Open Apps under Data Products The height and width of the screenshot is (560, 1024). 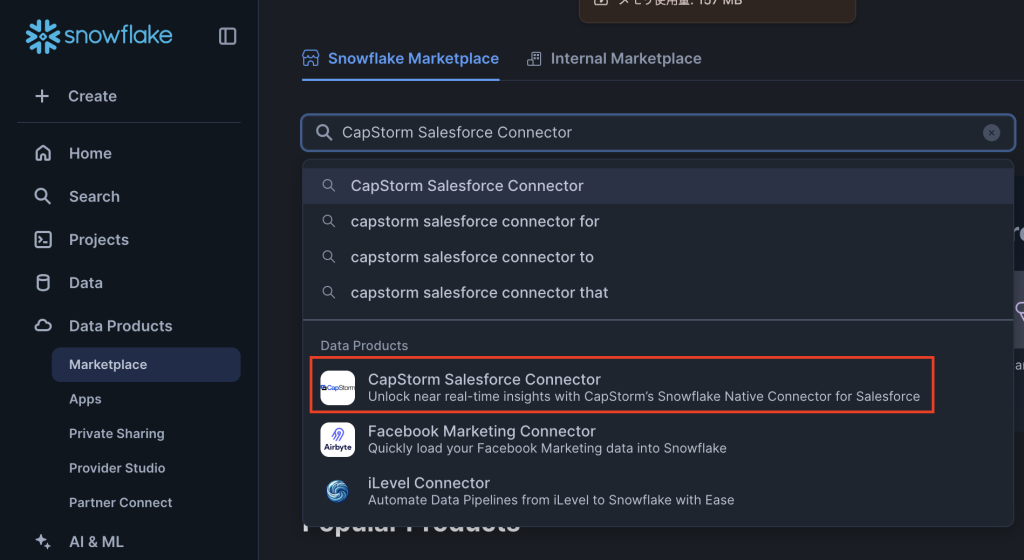click(85, 399)
